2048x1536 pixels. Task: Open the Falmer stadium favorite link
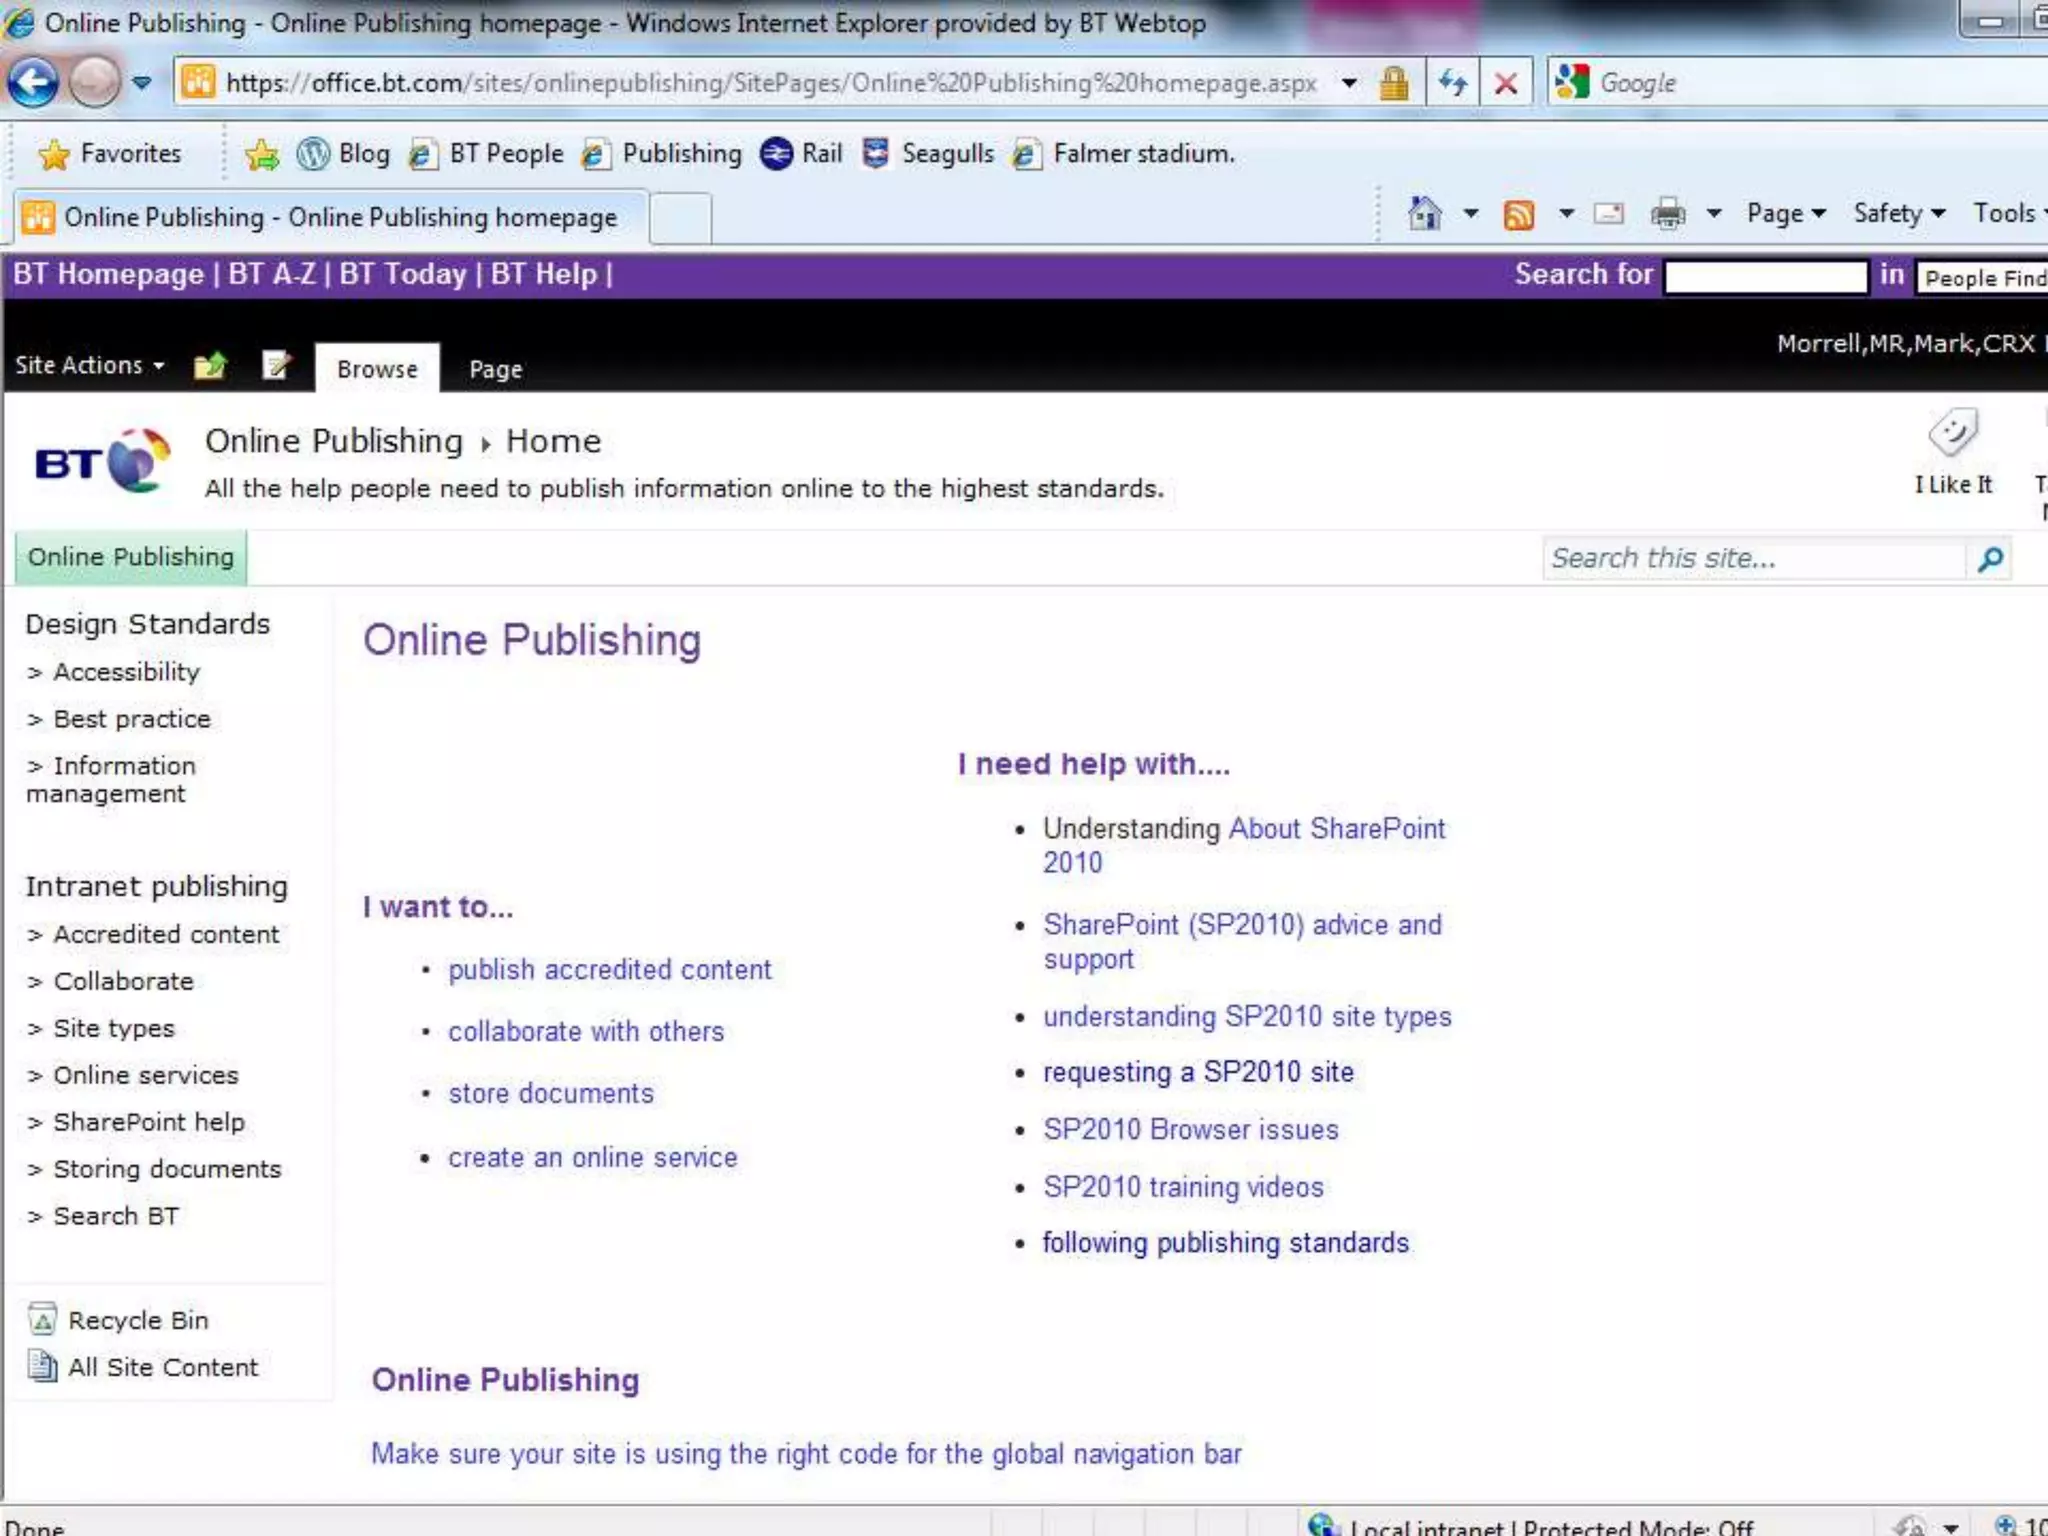1124,154
